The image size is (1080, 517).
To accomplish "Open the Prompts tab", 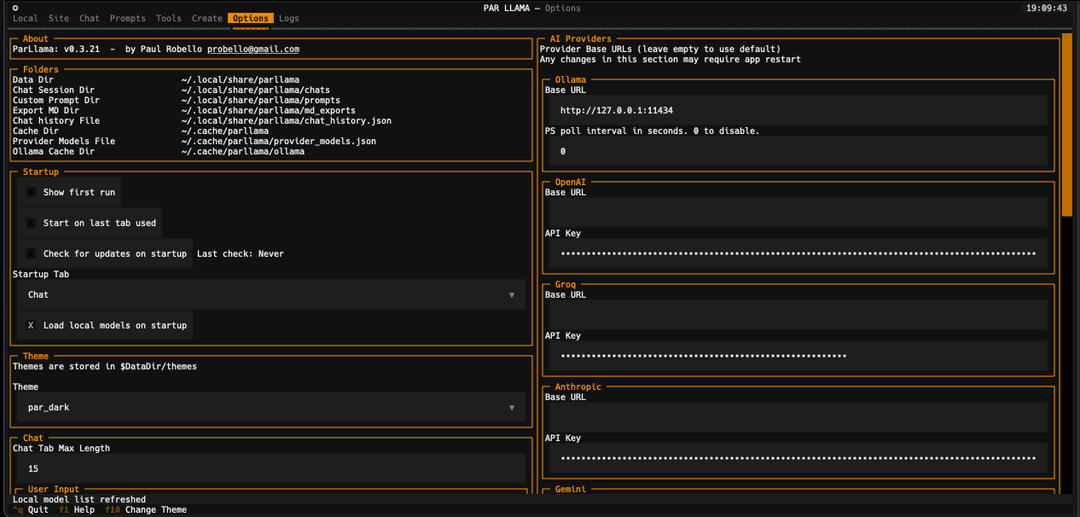I will pos(127,19).
